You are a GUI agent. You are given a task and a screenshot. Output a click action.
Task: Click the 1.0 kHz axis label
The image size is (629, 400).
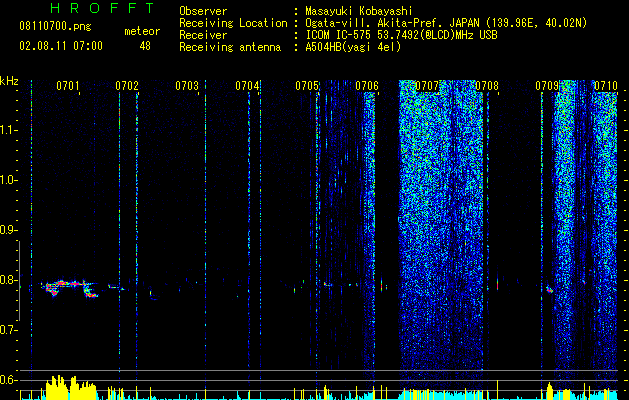[x=8, y=180]
